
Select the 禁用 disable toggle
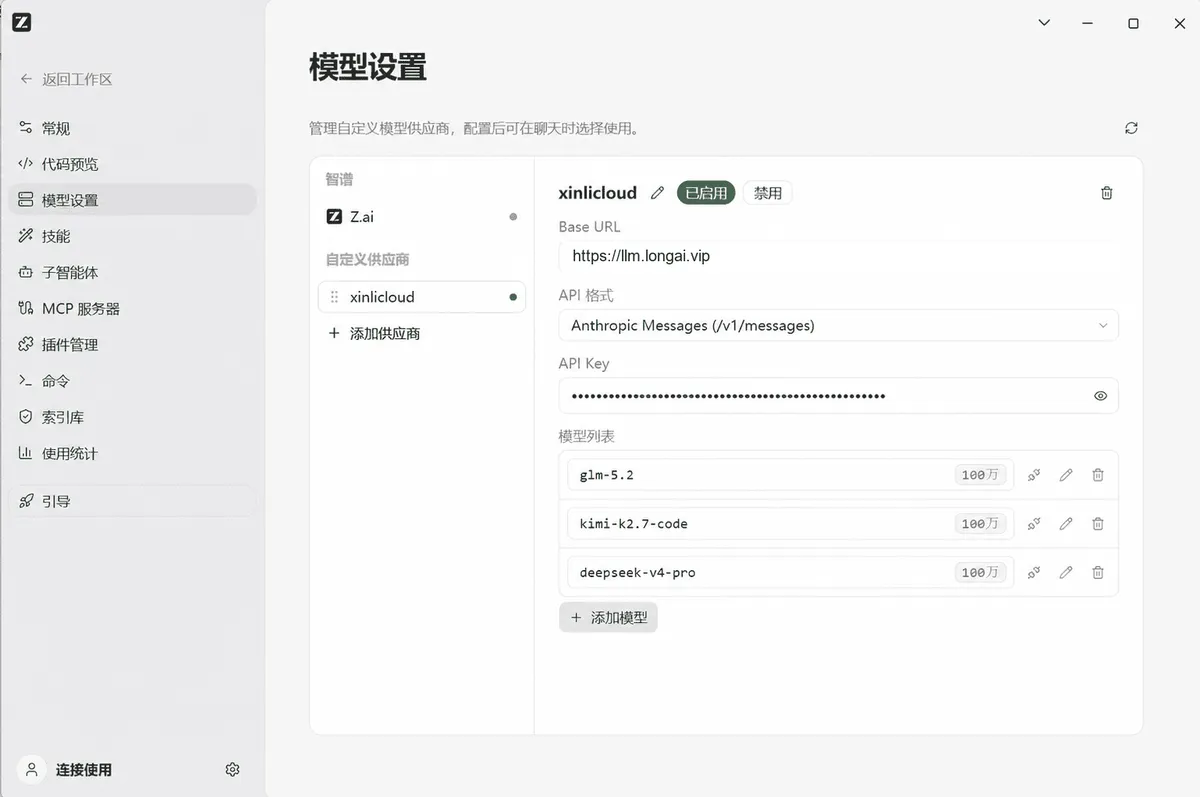pyautogui.click(x=768, y=193)
